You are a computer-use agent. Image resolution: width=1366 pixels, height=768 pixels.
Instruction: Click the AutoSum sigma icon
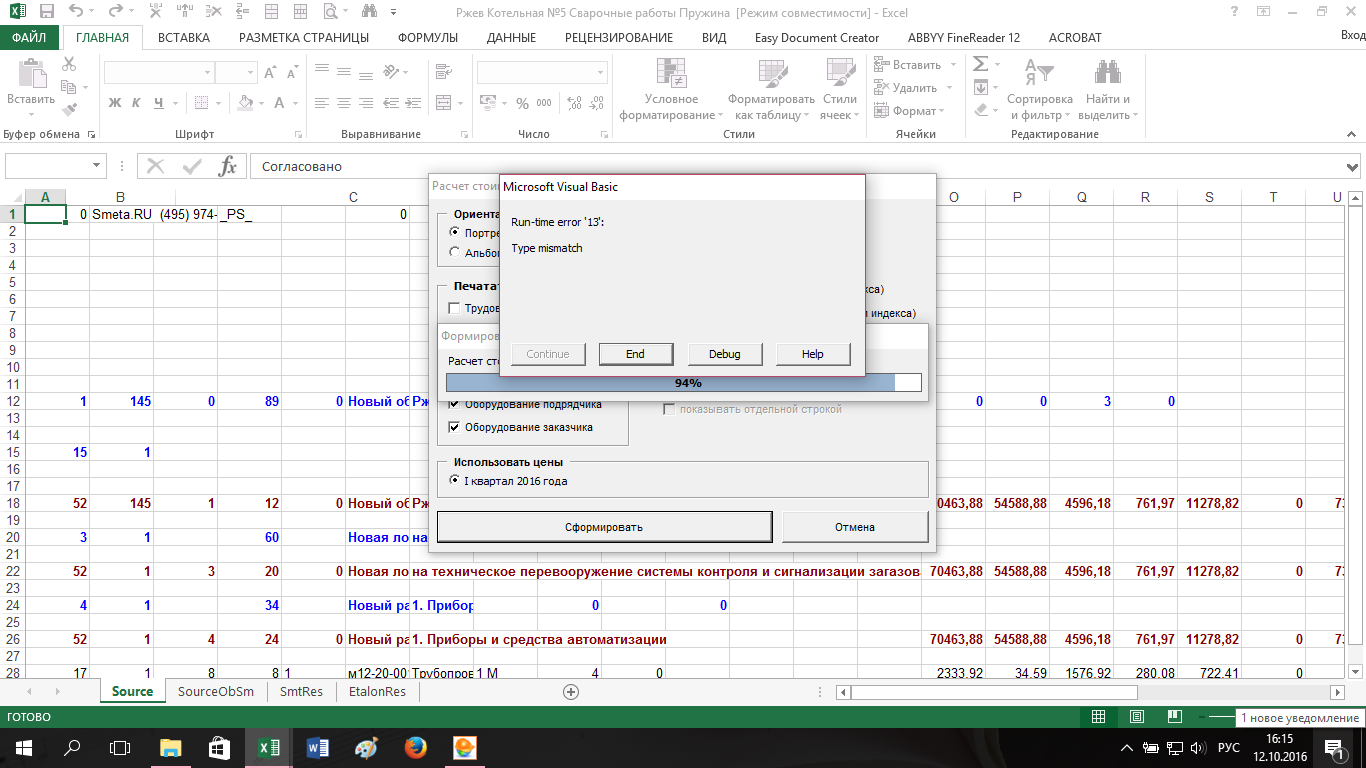click(x=980, y=64)
